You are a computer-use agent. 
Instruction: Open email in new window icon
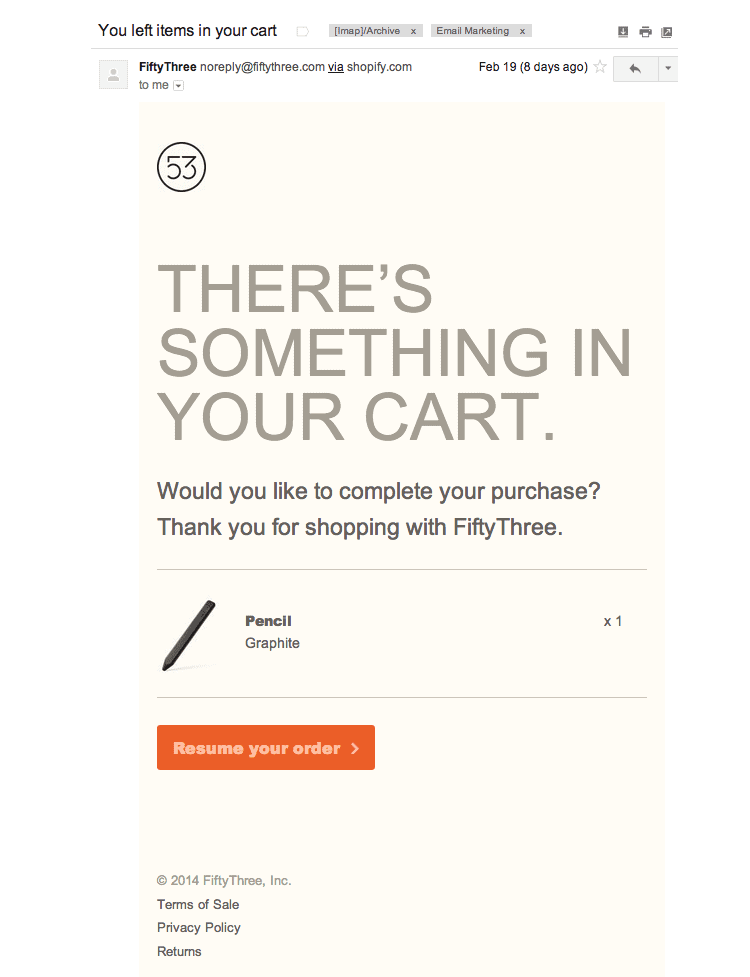[x=667, y=32]
